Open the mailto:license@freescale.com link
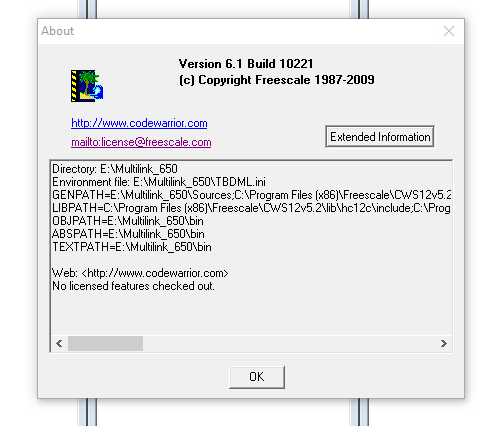The image size is (489, 426). tap(141, 142)
